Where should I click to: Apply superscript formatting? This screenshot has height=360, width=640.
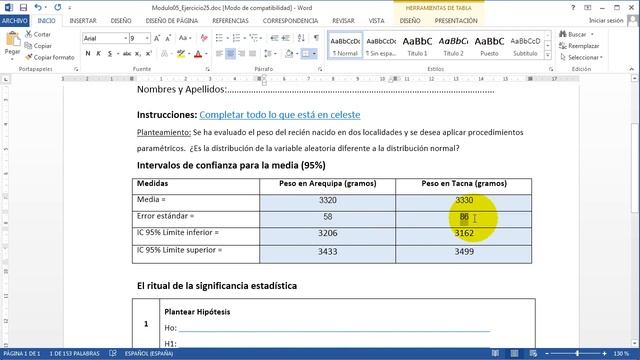[149, 53]
